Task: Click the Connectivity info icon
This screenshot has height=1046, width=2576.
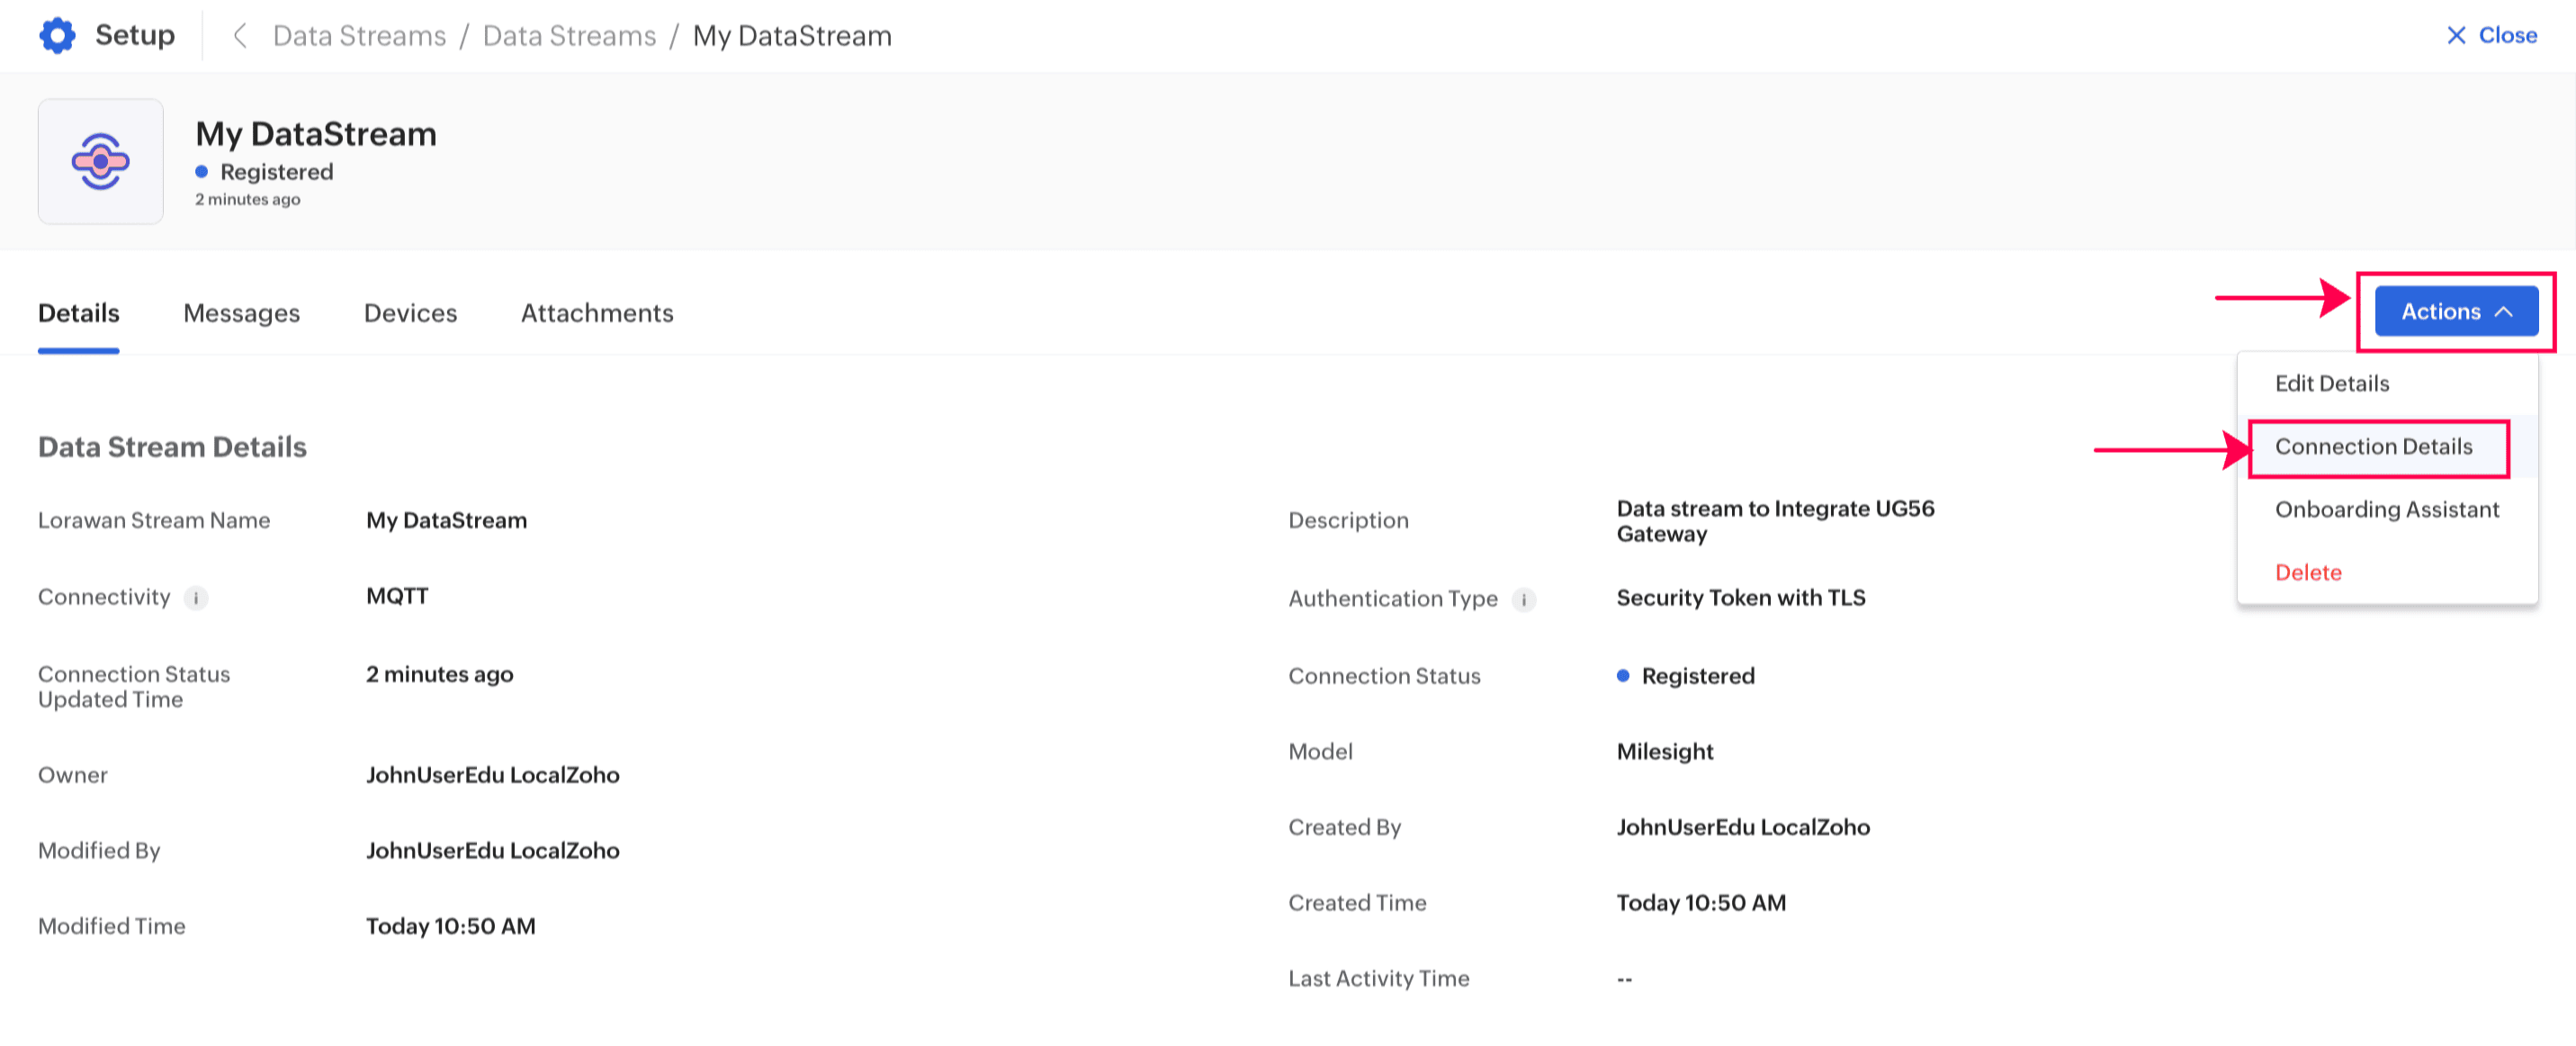Action: tap(196, 598)
